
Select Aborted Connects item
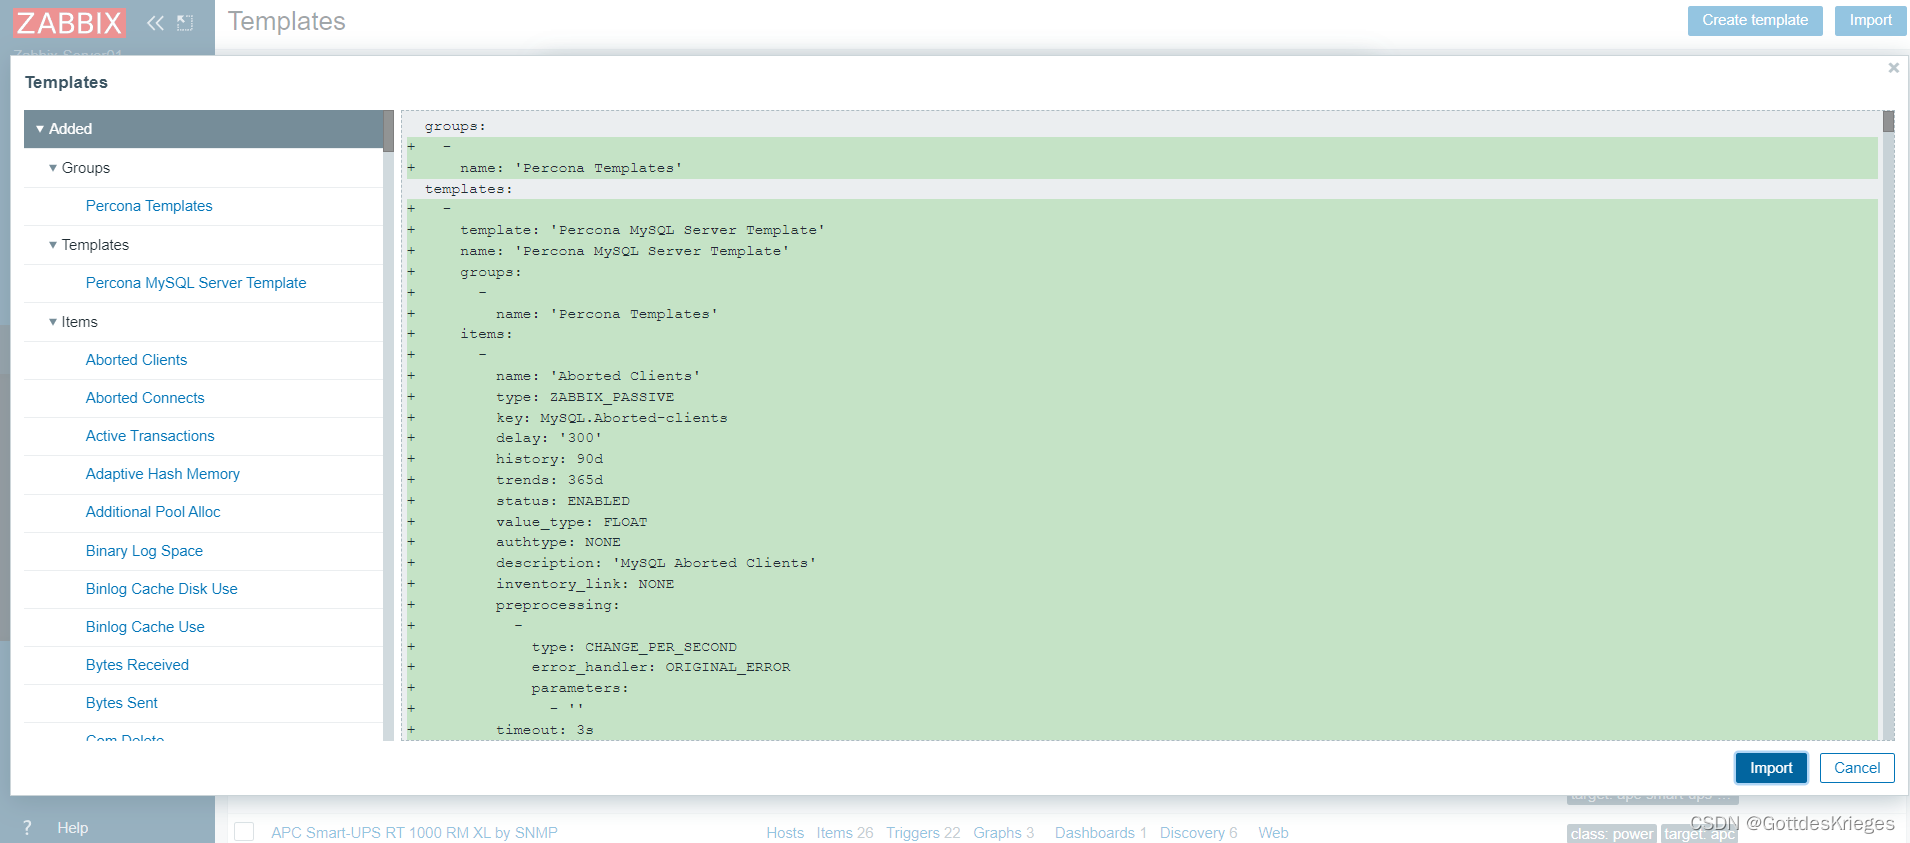tap(145, 398)
